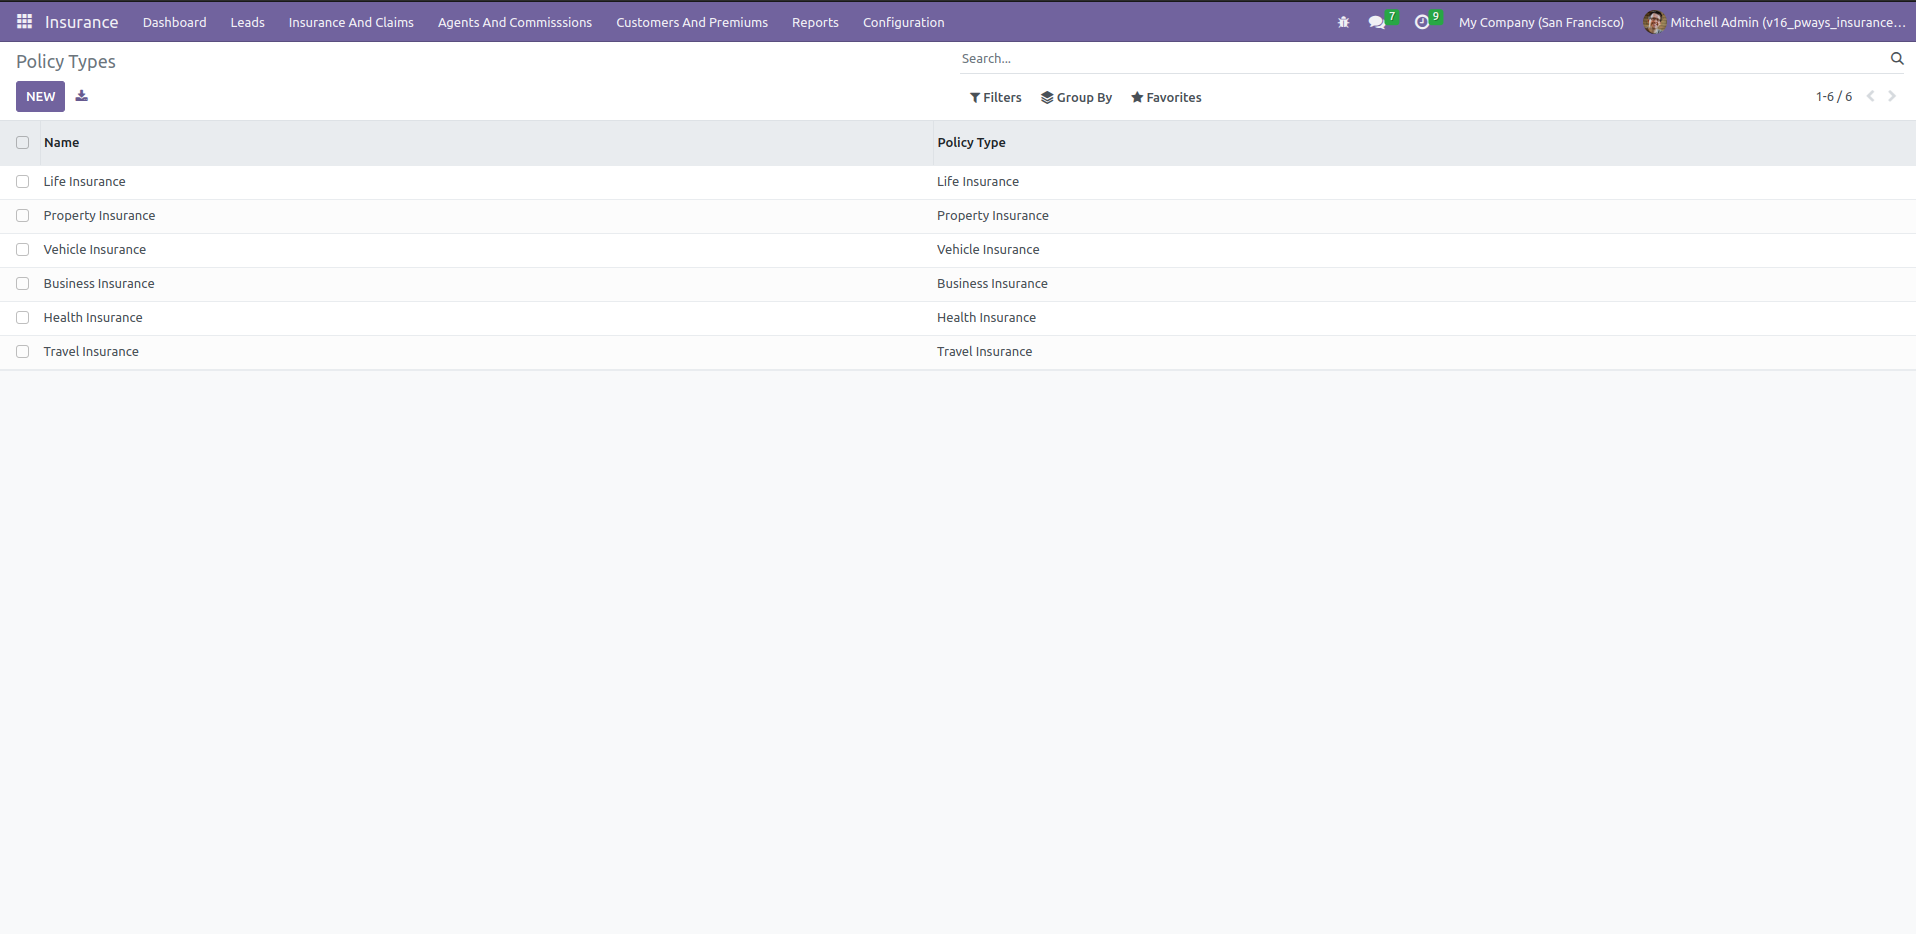Click the NEW button

point(40,96)
